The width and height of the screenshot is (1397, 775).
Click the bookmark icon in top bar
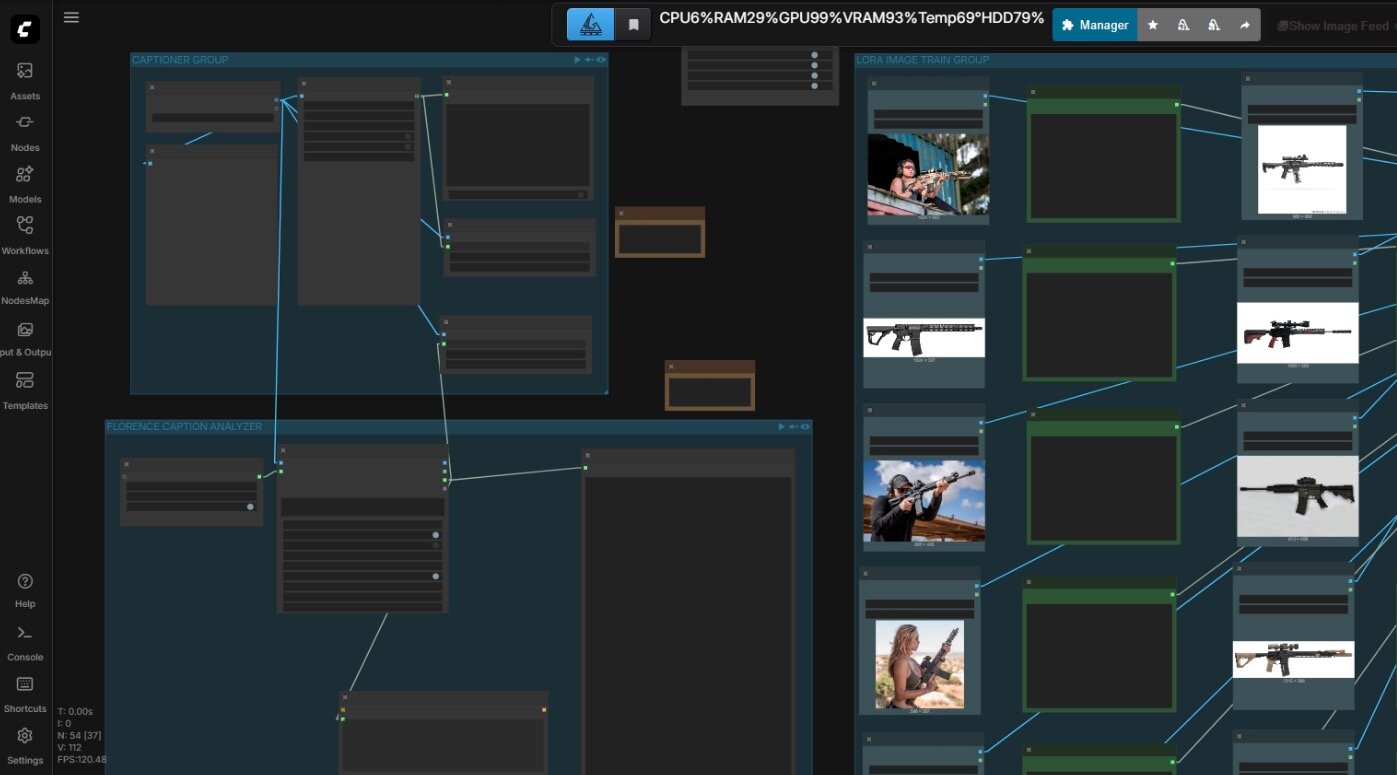pyautogui.click(x=633, y=25)
